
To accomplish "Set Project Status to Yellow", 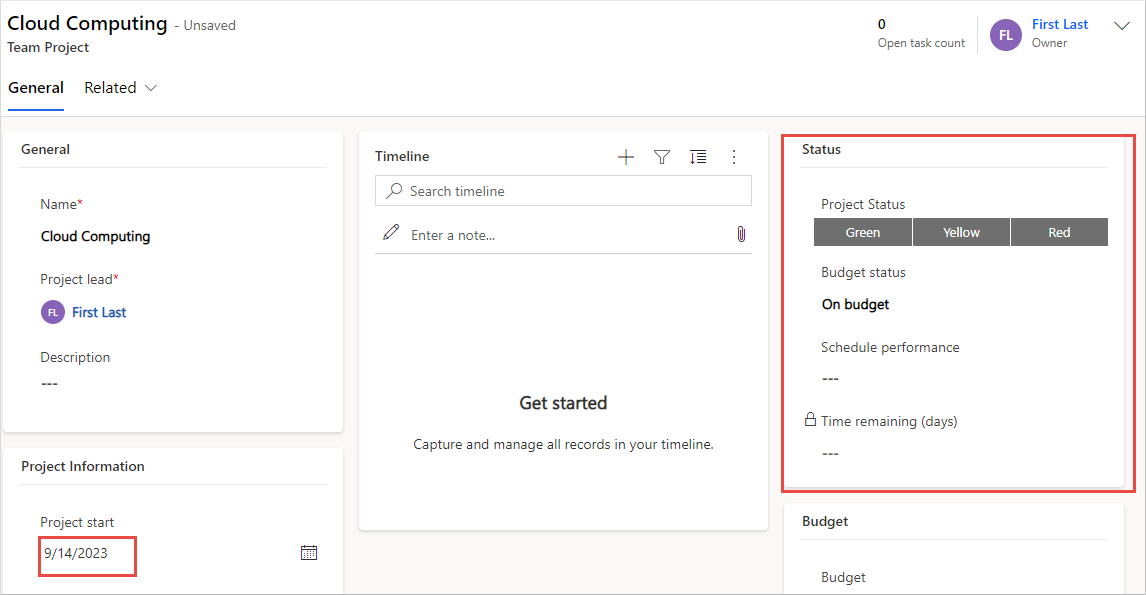I will [961, 232].
